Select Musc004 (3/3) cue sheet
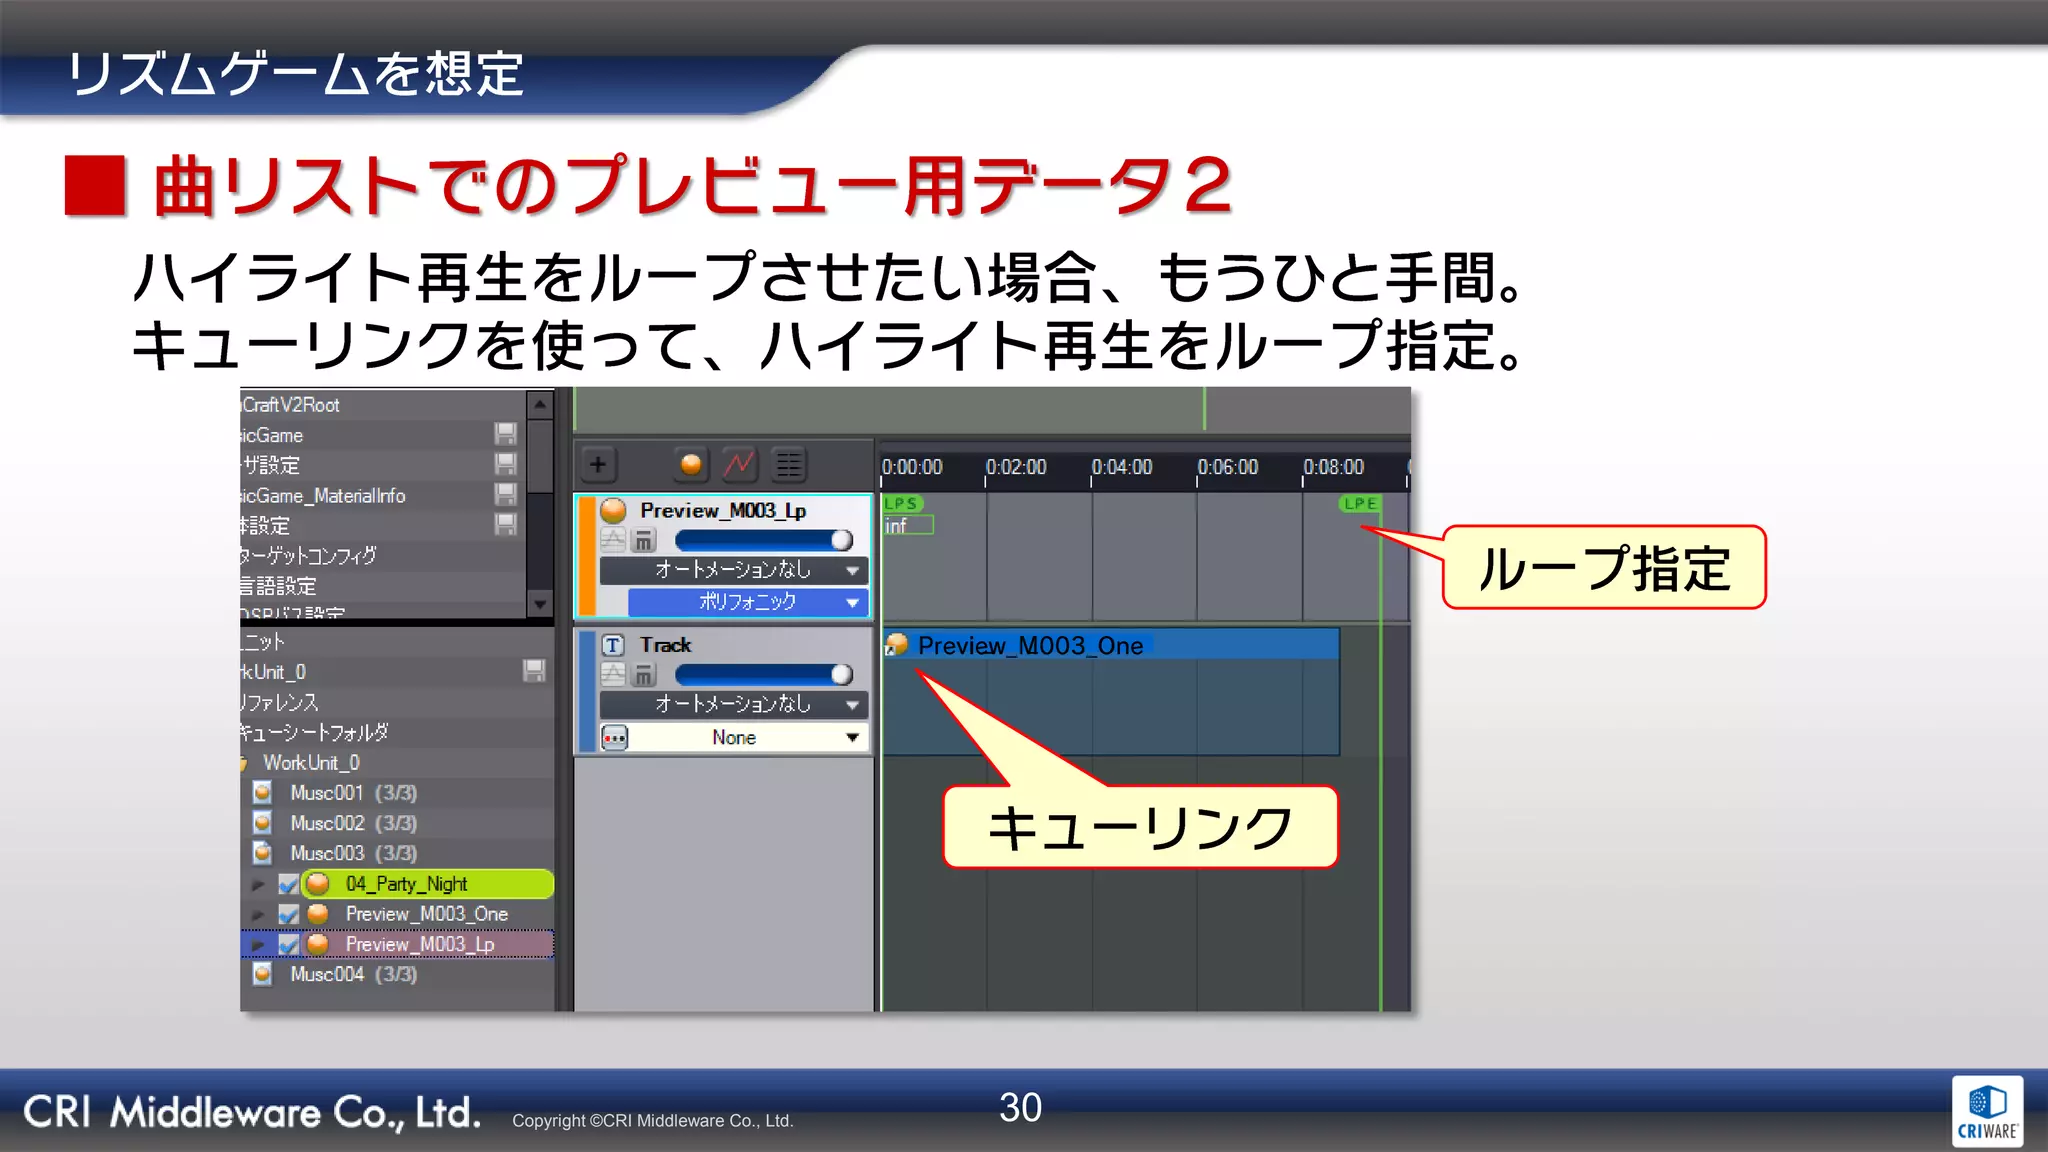Screen dimensions: 2048x1152 point(352,974)
